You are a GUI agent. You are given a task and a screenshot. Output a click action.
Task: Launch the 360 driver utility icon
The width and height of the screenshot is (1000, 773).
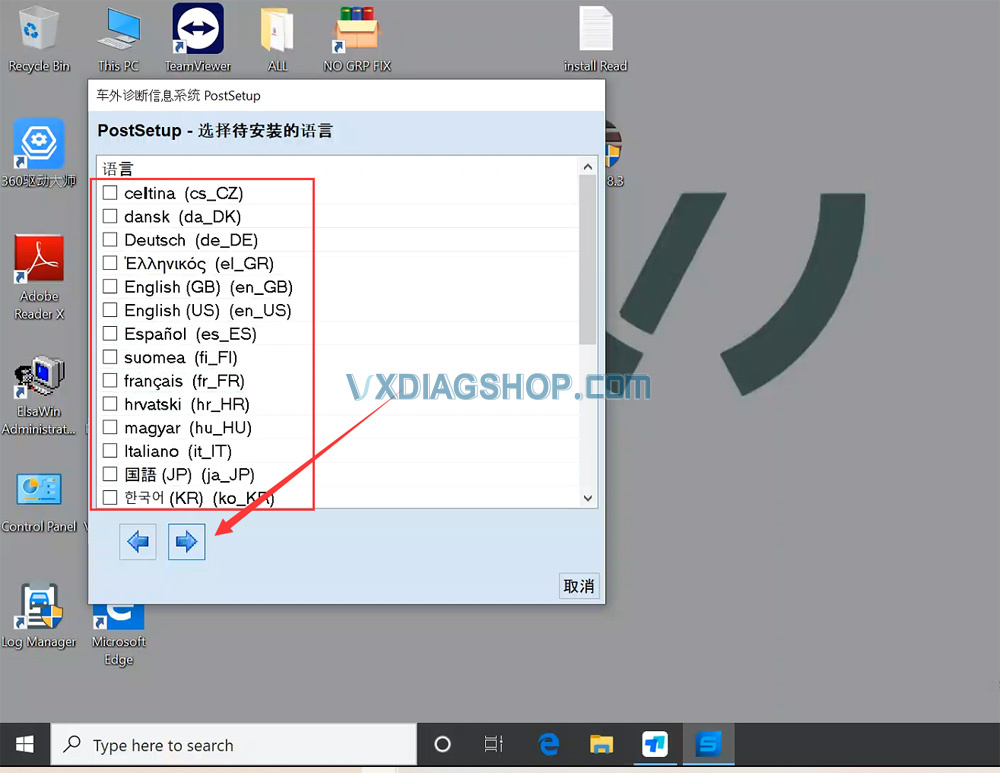[38, 145]
